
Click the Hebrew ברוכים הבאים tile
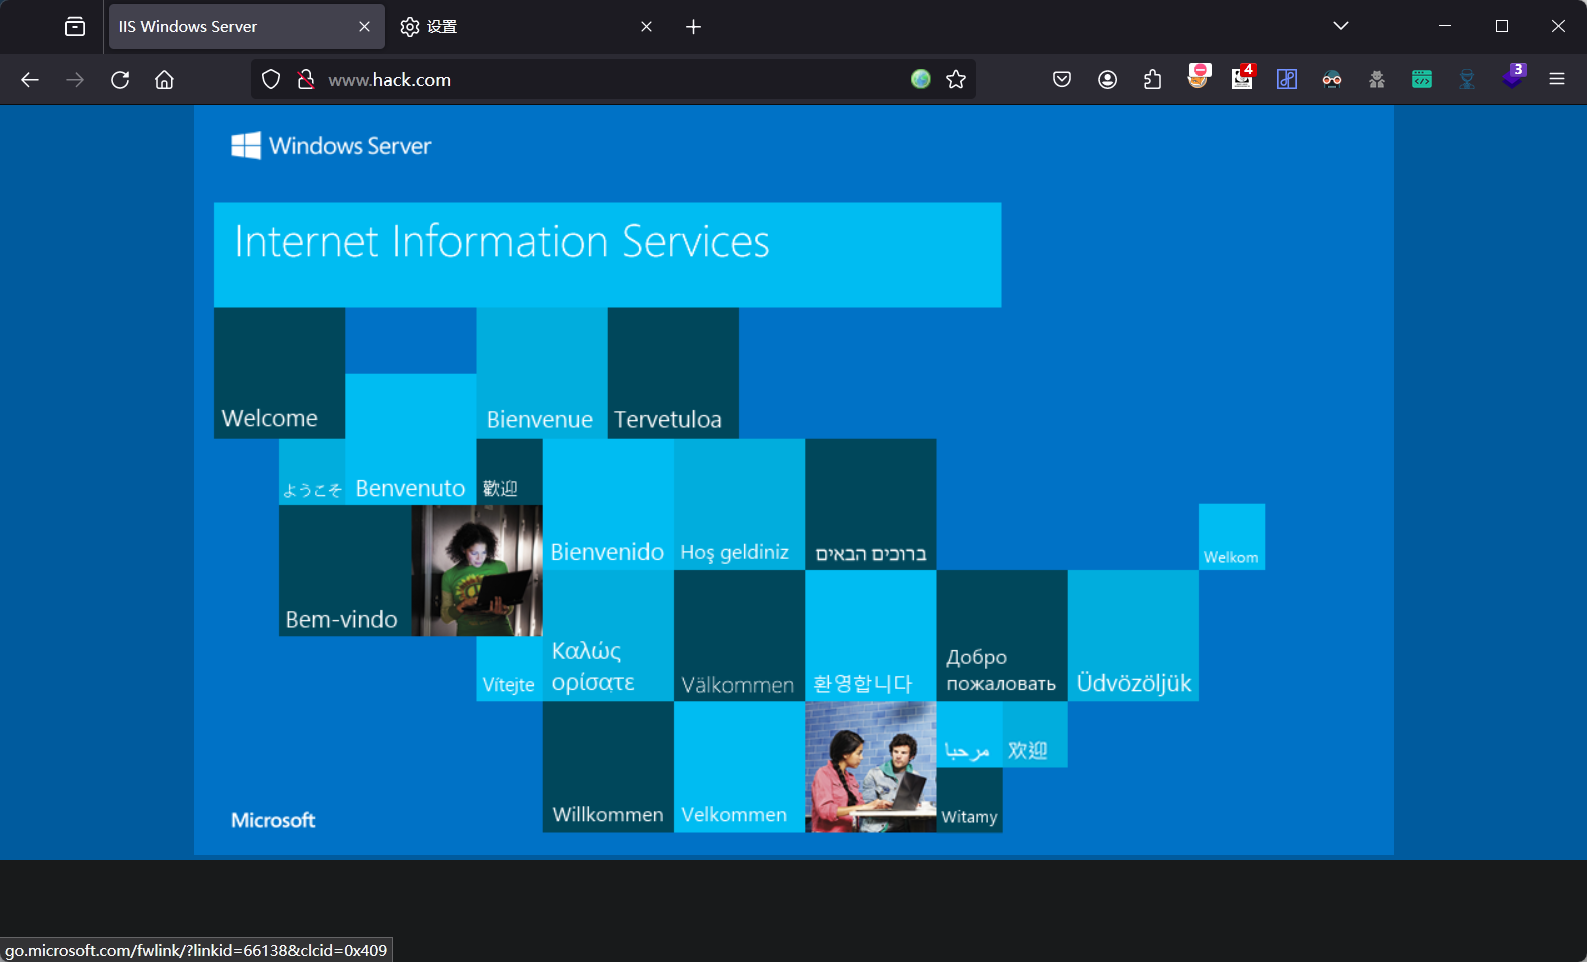[871, 505]
